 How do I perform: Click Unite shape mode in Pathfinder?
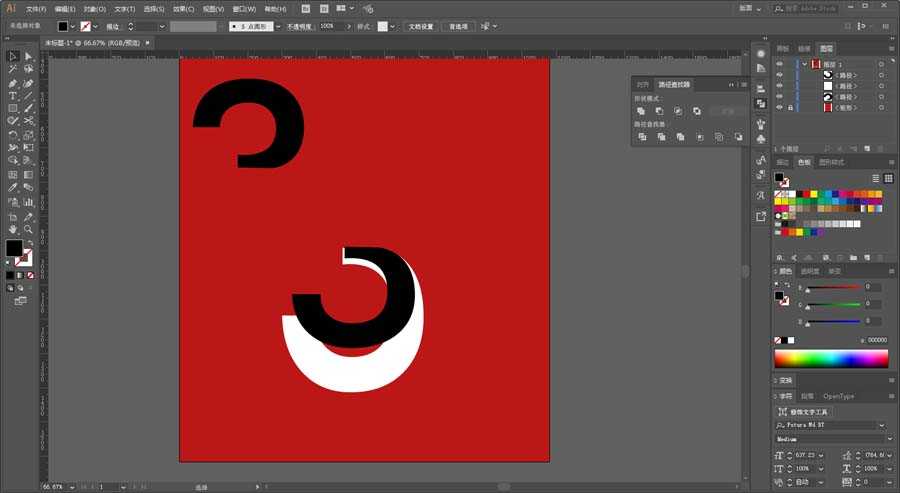point(642,111)
